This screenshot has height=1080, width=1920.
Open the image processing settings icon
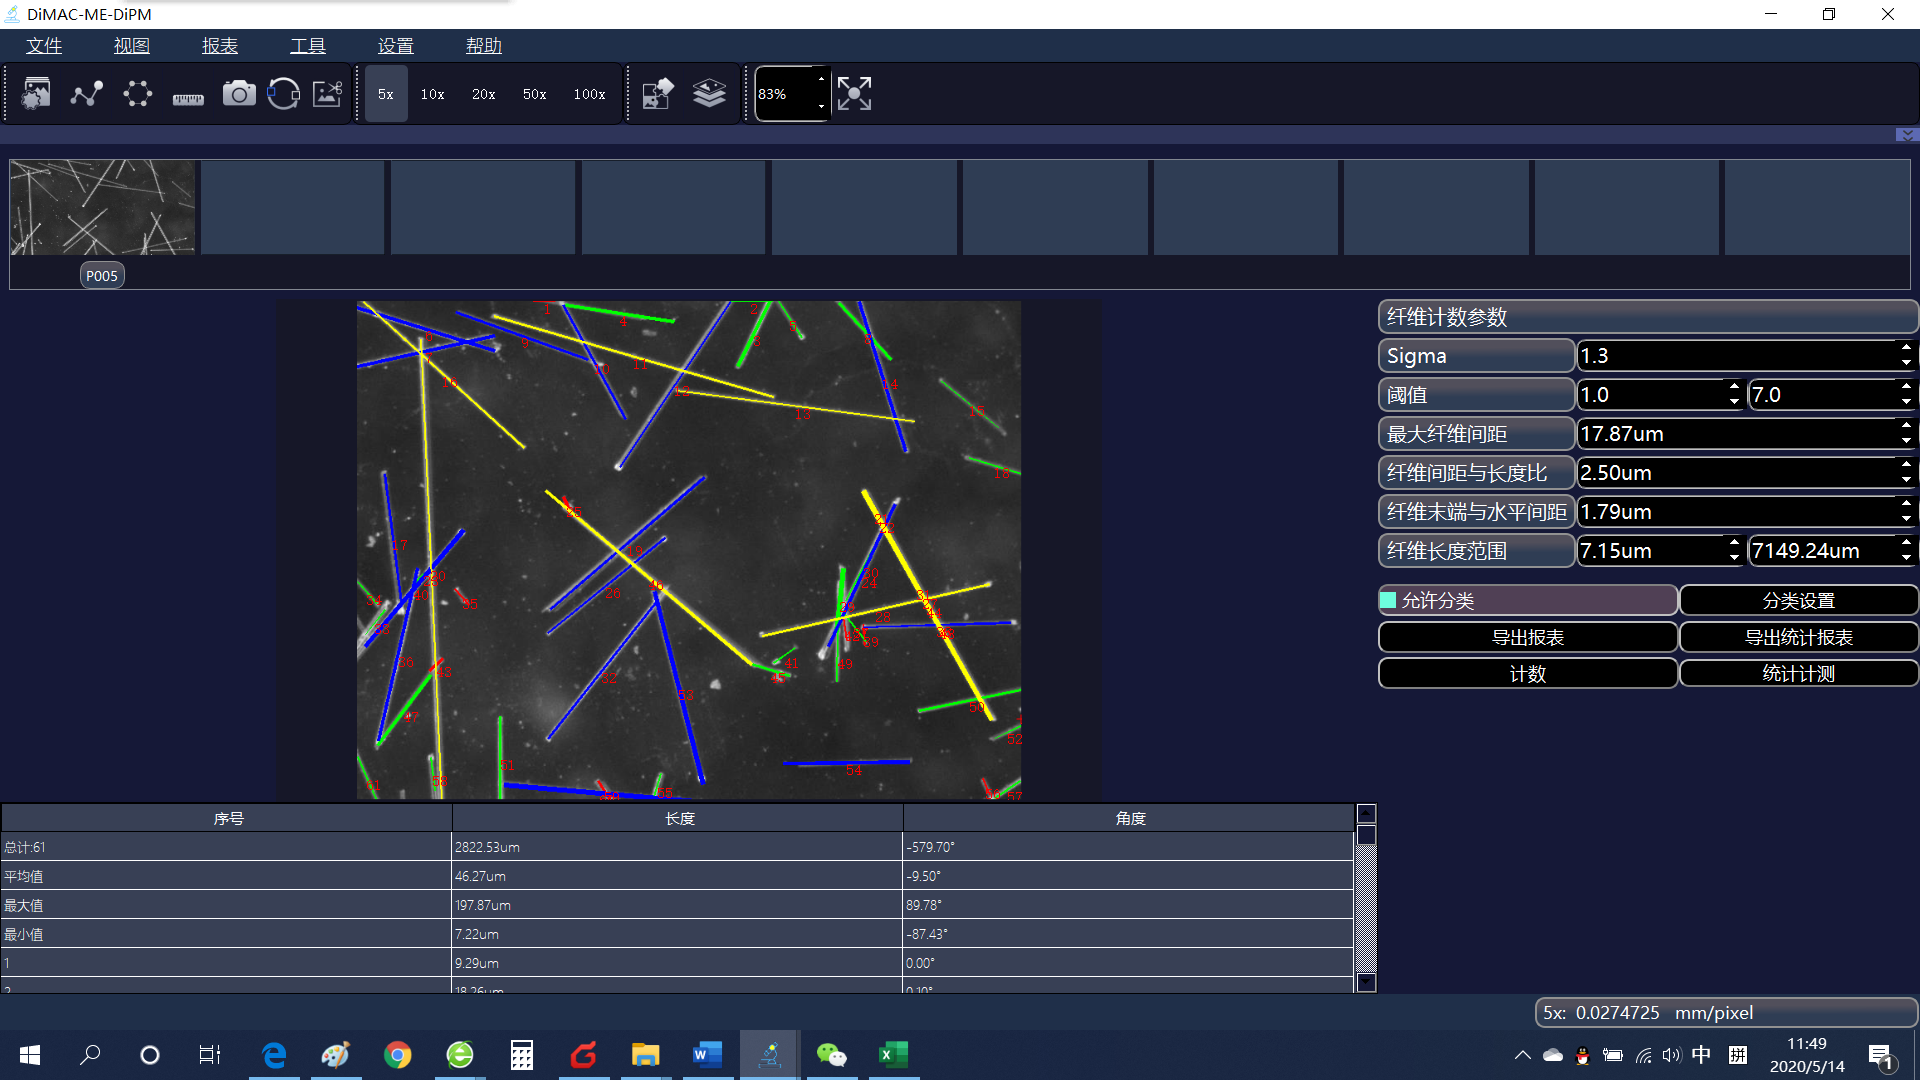point(37,94)
